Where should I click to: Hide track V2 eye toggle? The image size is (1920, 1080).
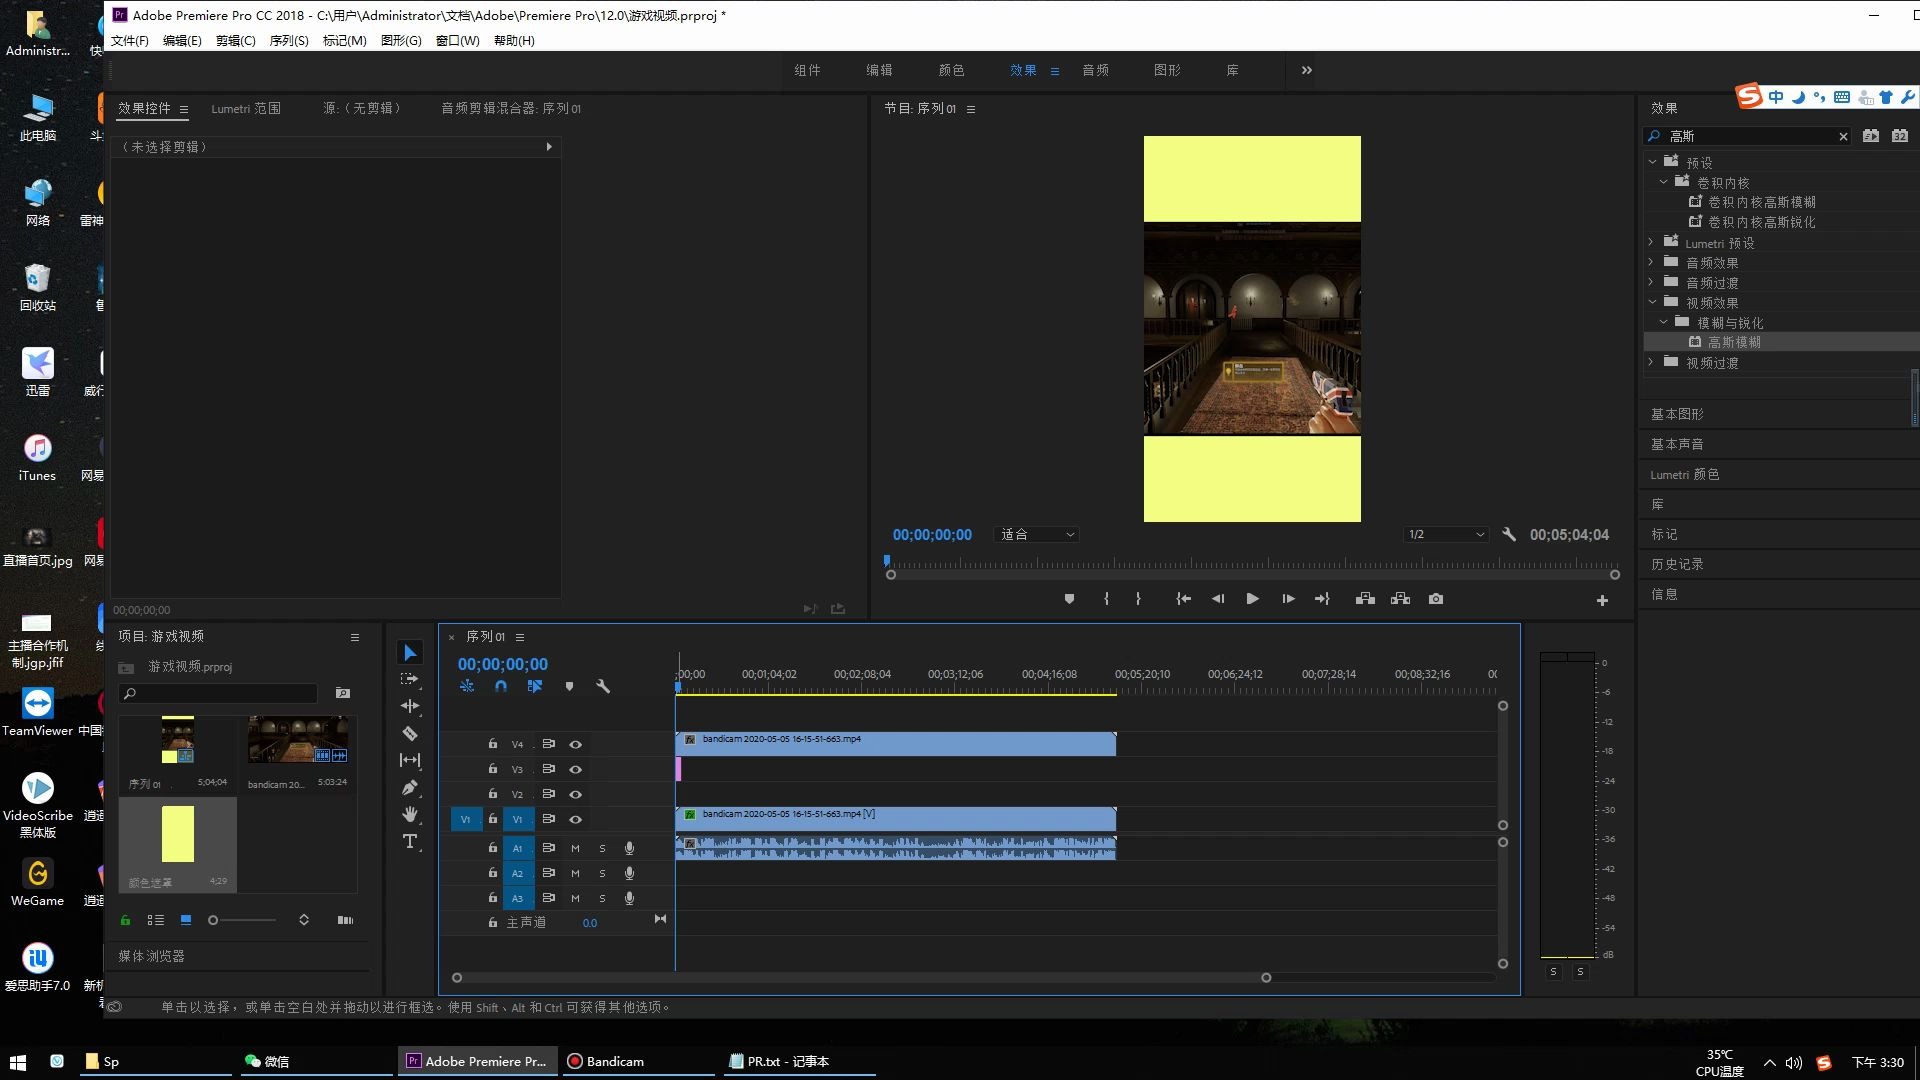click(x=575, y=794)
